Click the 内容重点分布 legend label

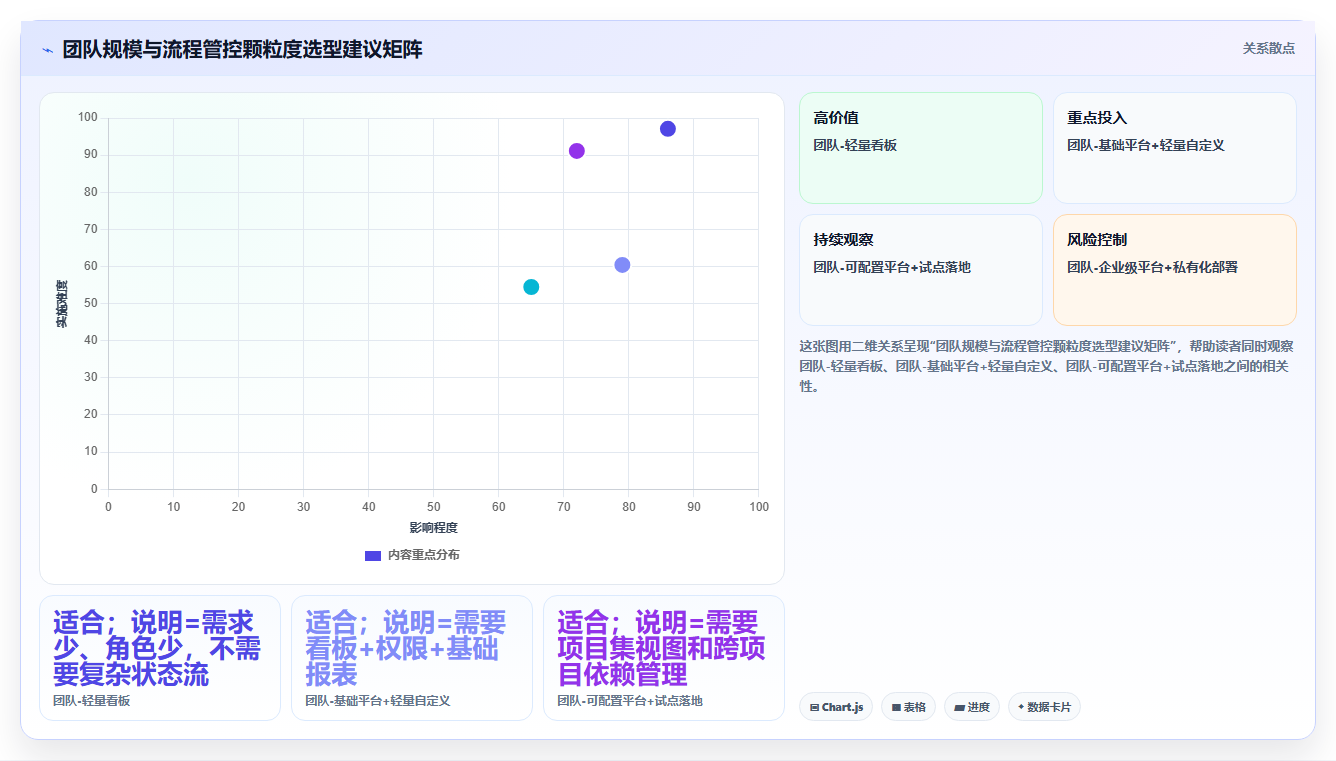[x=424, y=555]
